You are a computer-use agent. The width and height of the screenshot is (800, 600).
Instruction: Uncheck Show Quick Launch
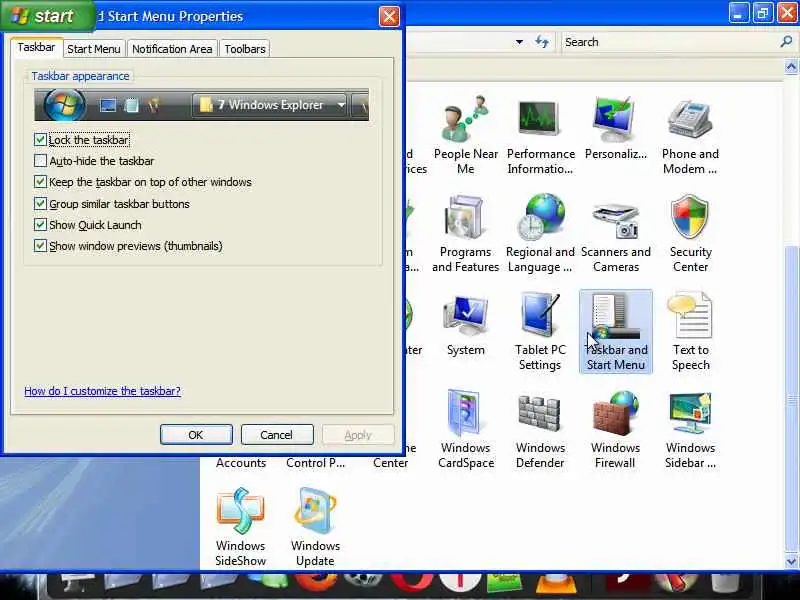[40, 224]
